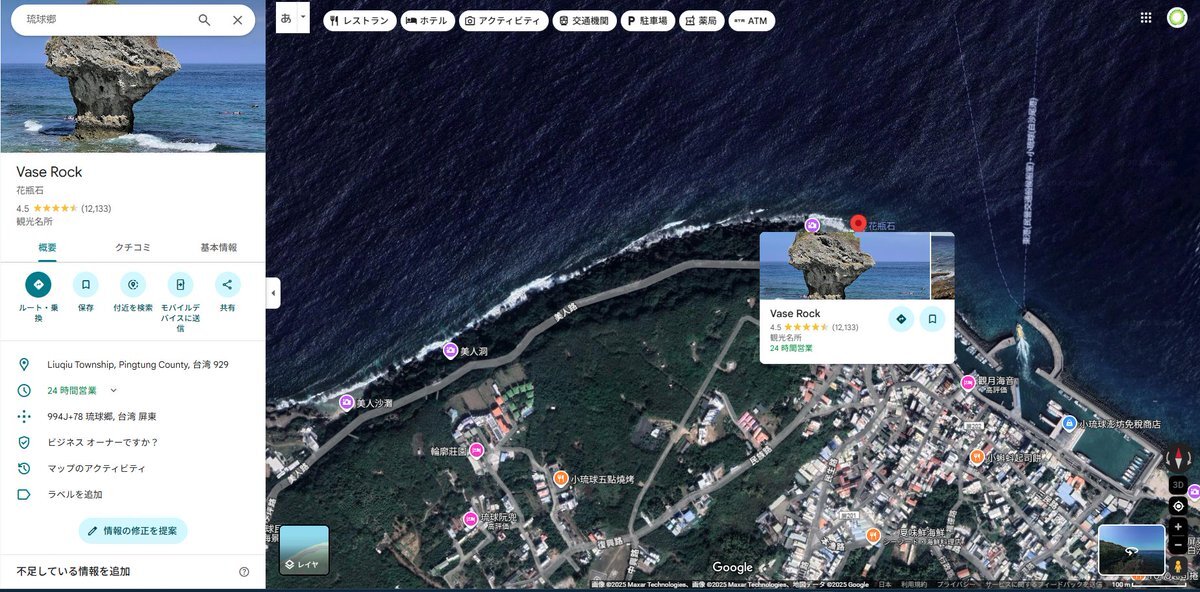Click 情報の修正を提案 button
Viewport: 1200px width, 592px height.
click(x=133, y=530)
